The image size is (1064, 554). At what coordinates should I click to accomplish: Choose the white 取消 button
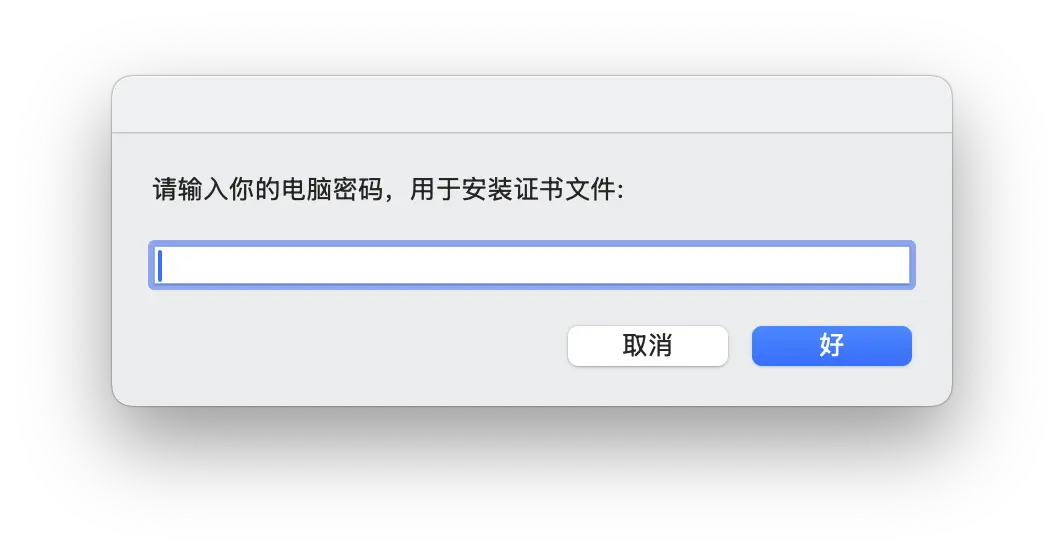647,346
